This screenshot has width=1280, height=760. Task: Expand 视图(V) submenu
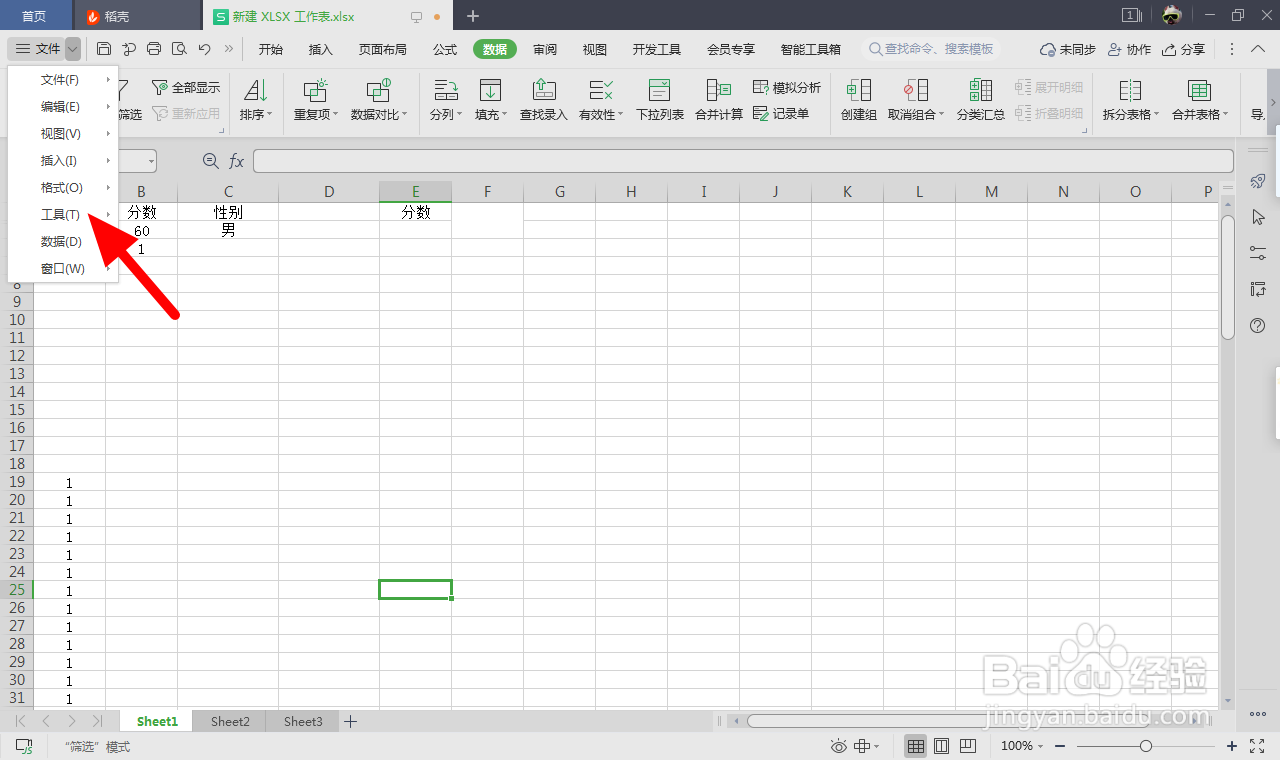(63, 133)
